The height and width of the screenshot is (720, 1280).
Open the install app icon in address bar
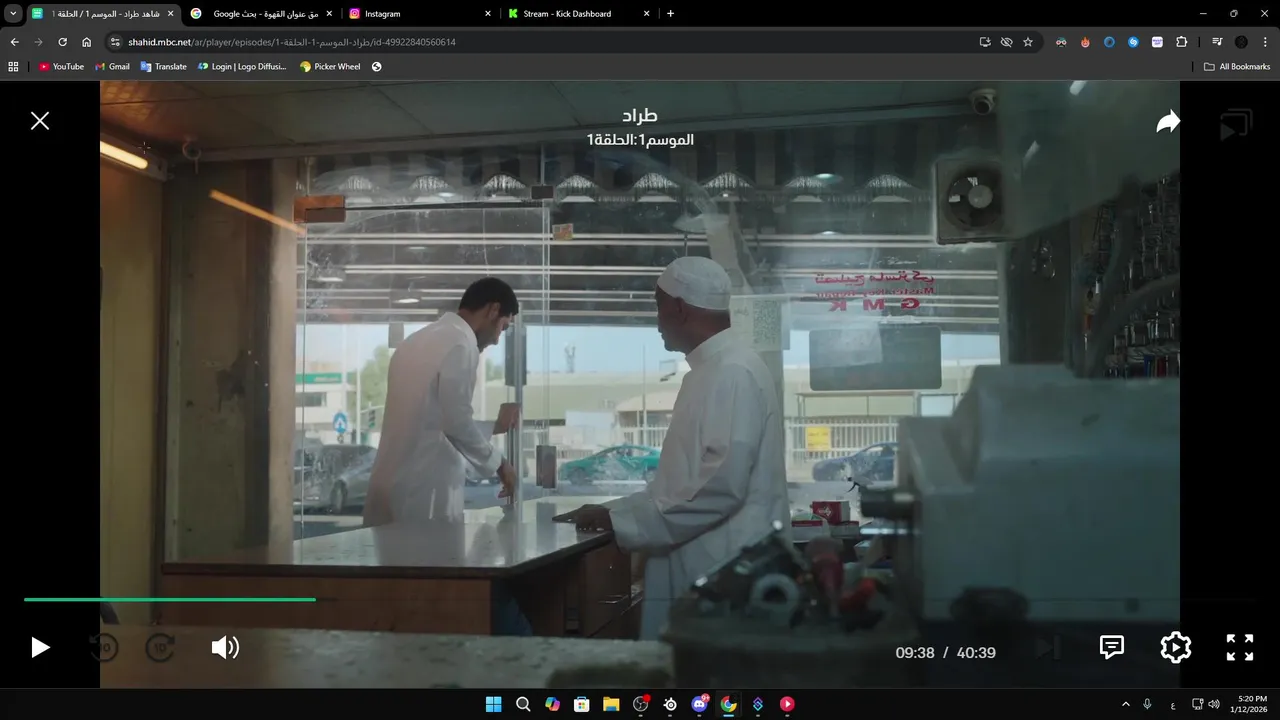coord(985,42)
